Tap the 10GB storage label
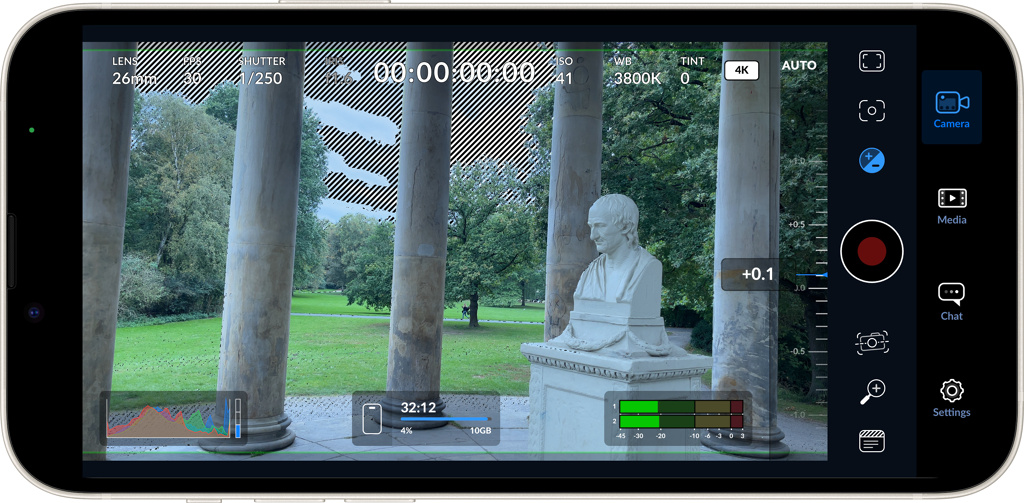The height and width of the screenshot is (503, 1024). 481,431
